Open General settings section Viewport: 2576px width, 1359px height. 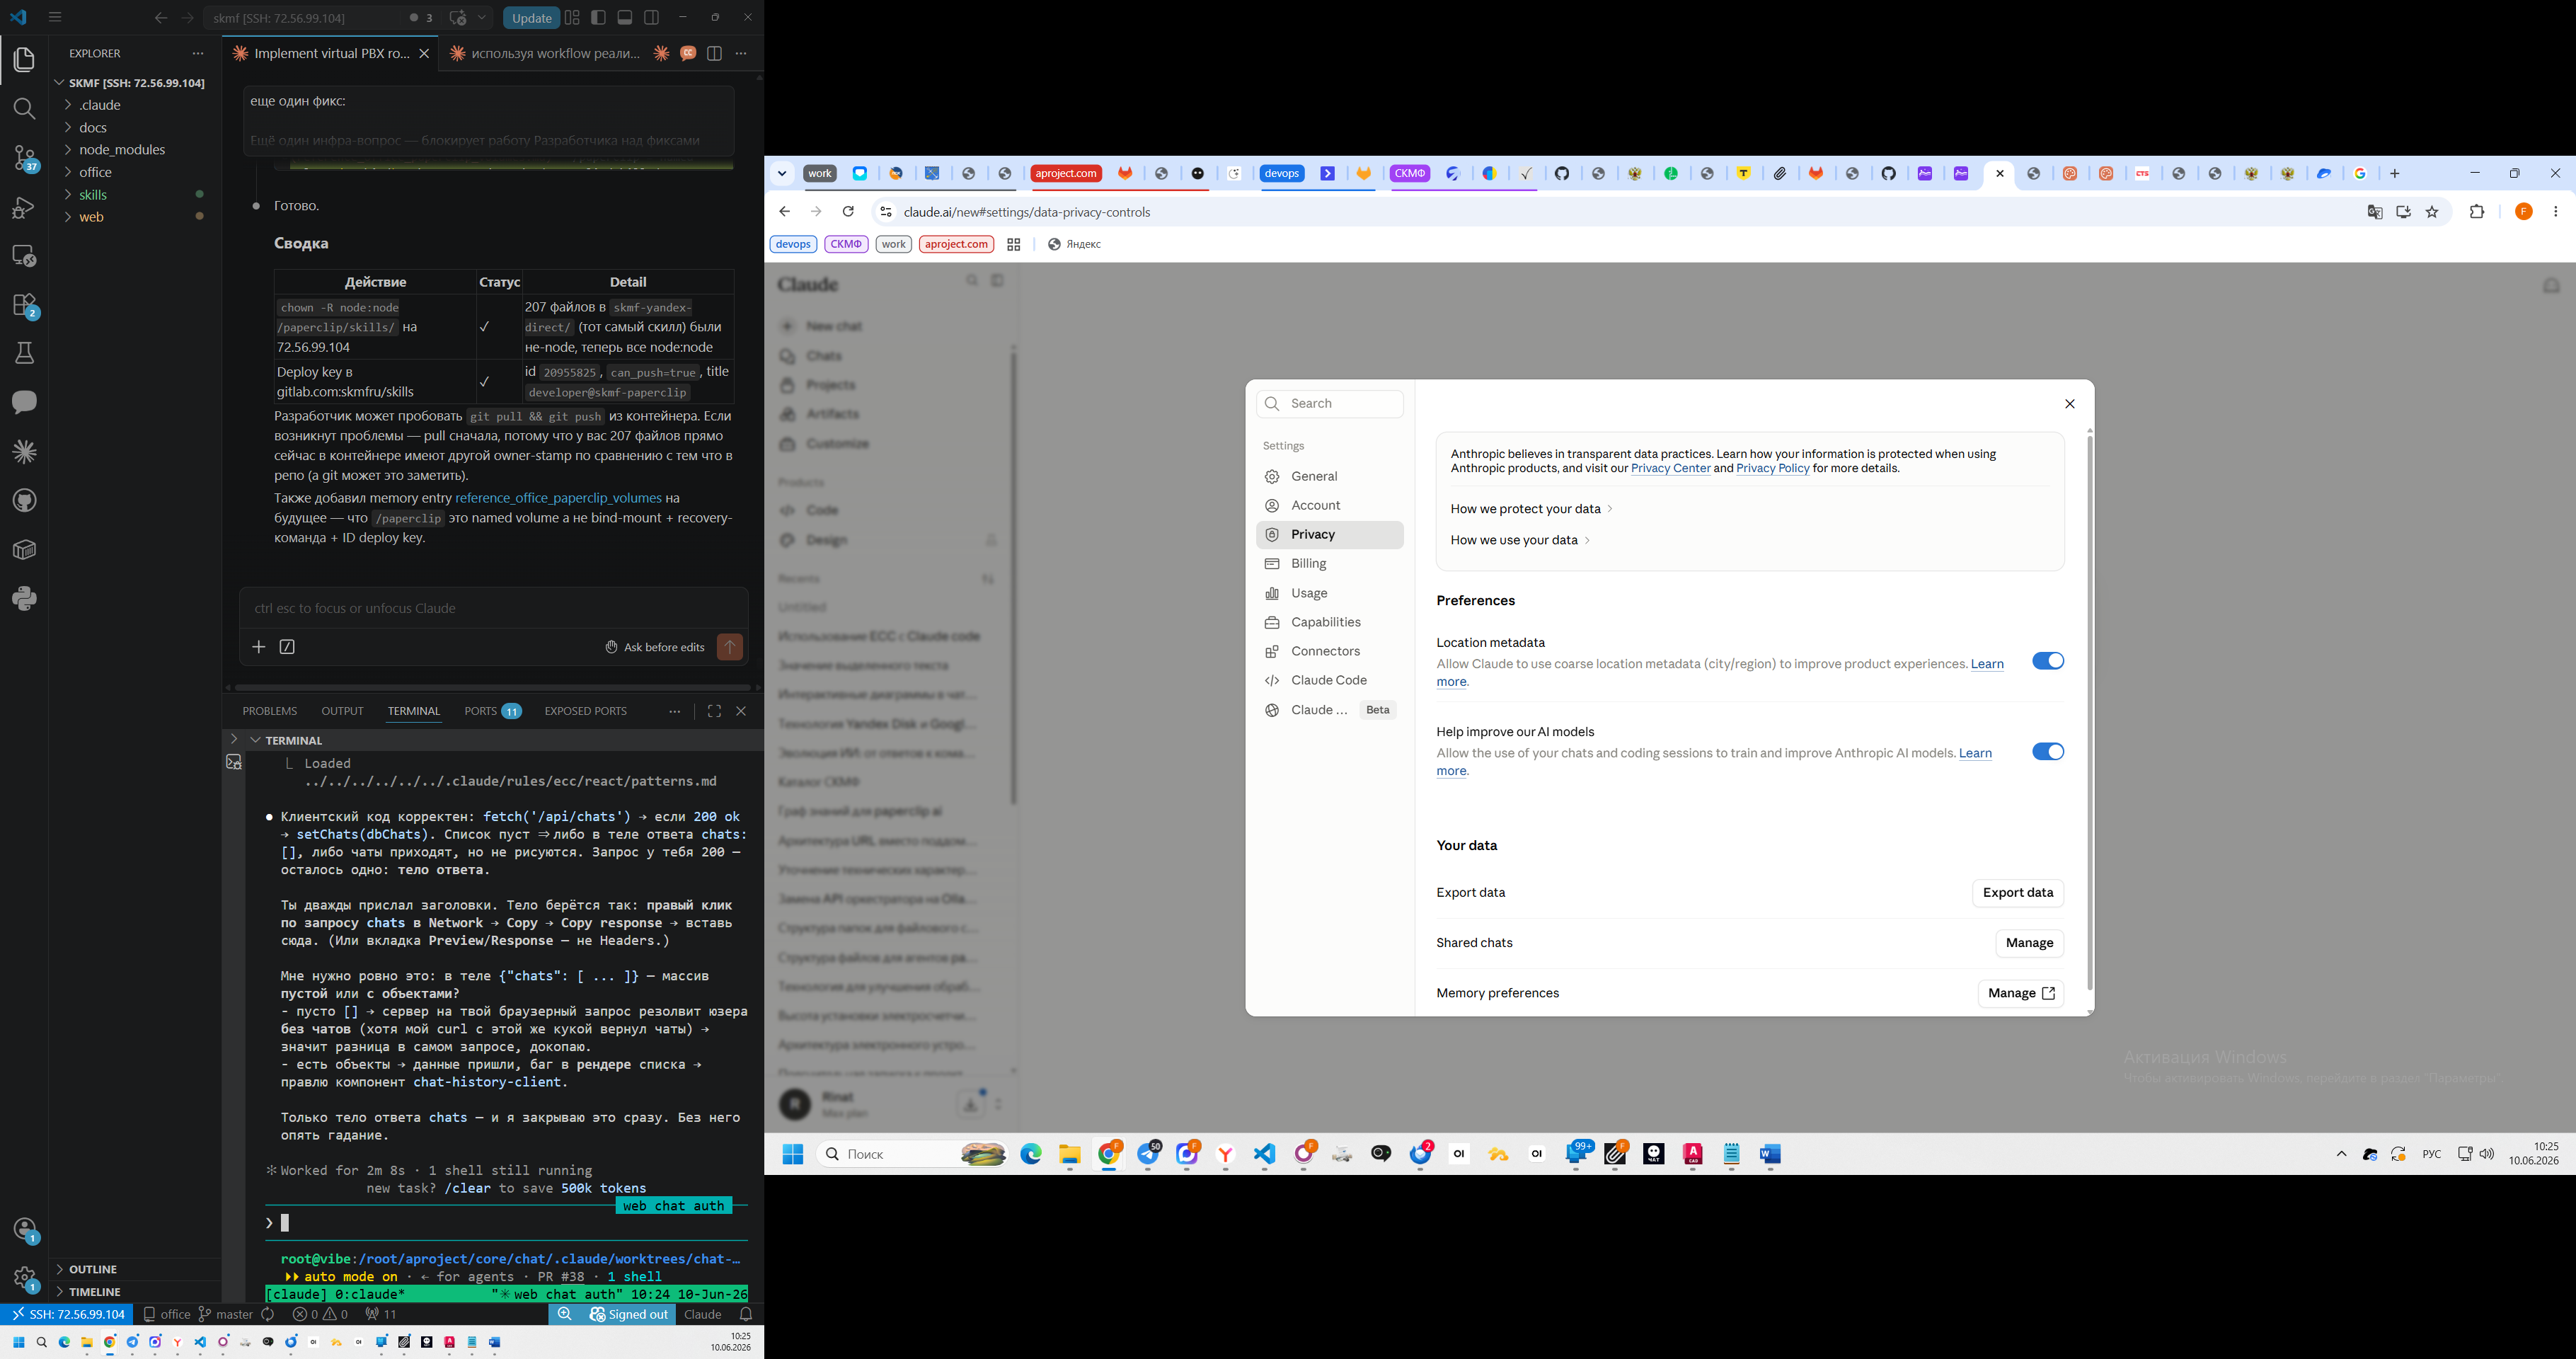[x=1329, y=476]
